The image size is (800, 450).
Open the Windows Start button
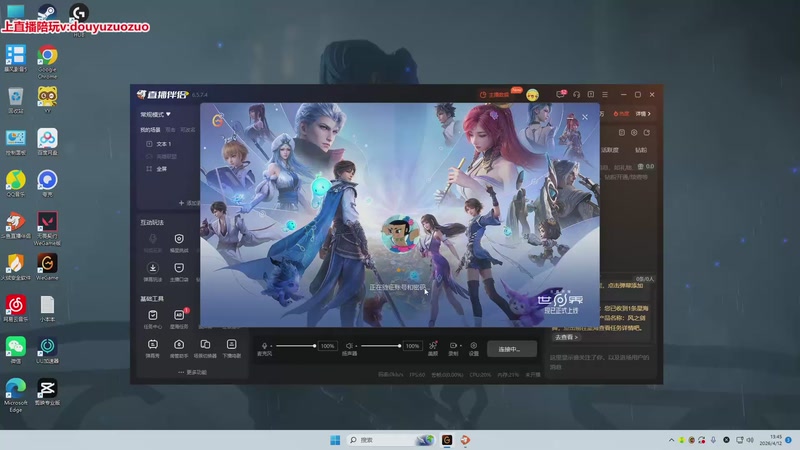(x=335, y=440)
